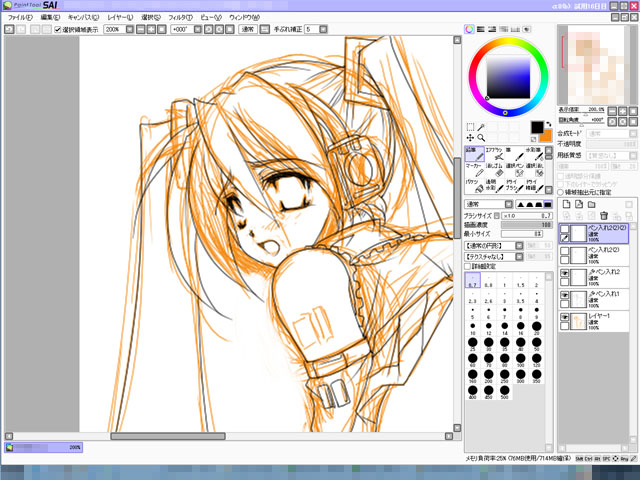Select the 消しゴム eraser tool
This screenshot has width=640, height=480.
[494, 170]
